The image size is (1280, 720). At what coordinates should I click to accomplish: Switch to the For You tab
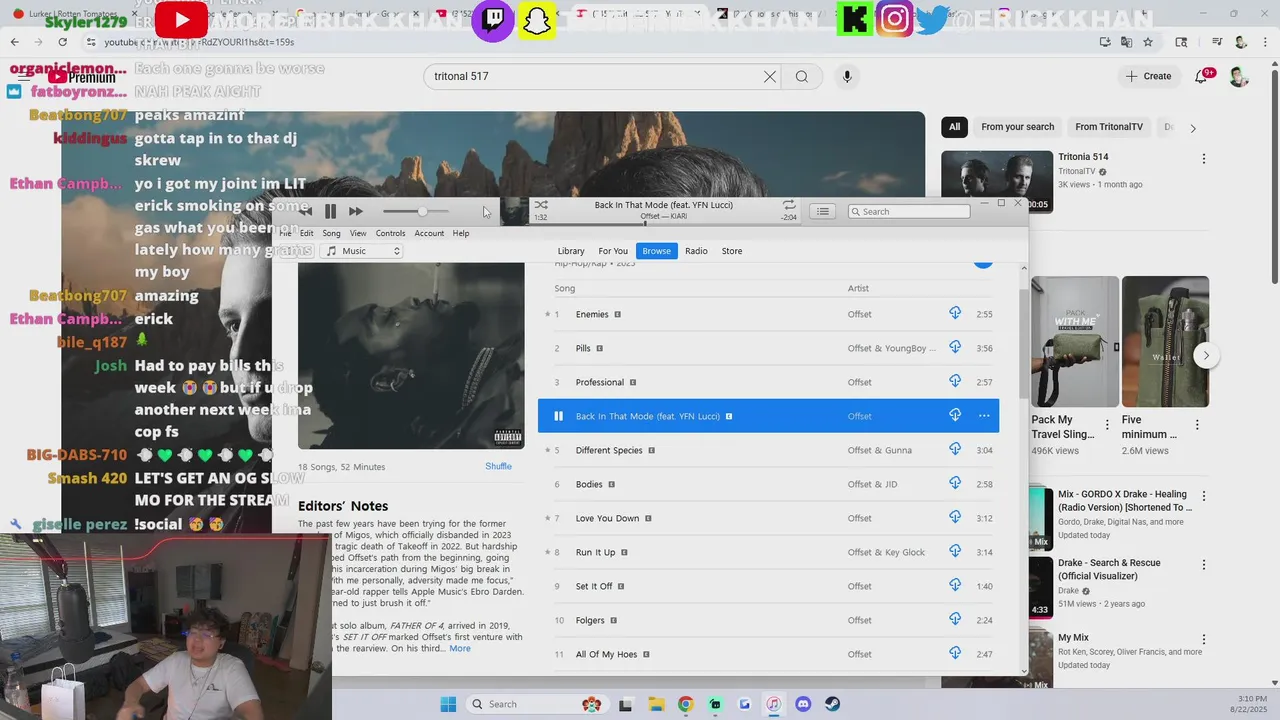coord(613,251)
